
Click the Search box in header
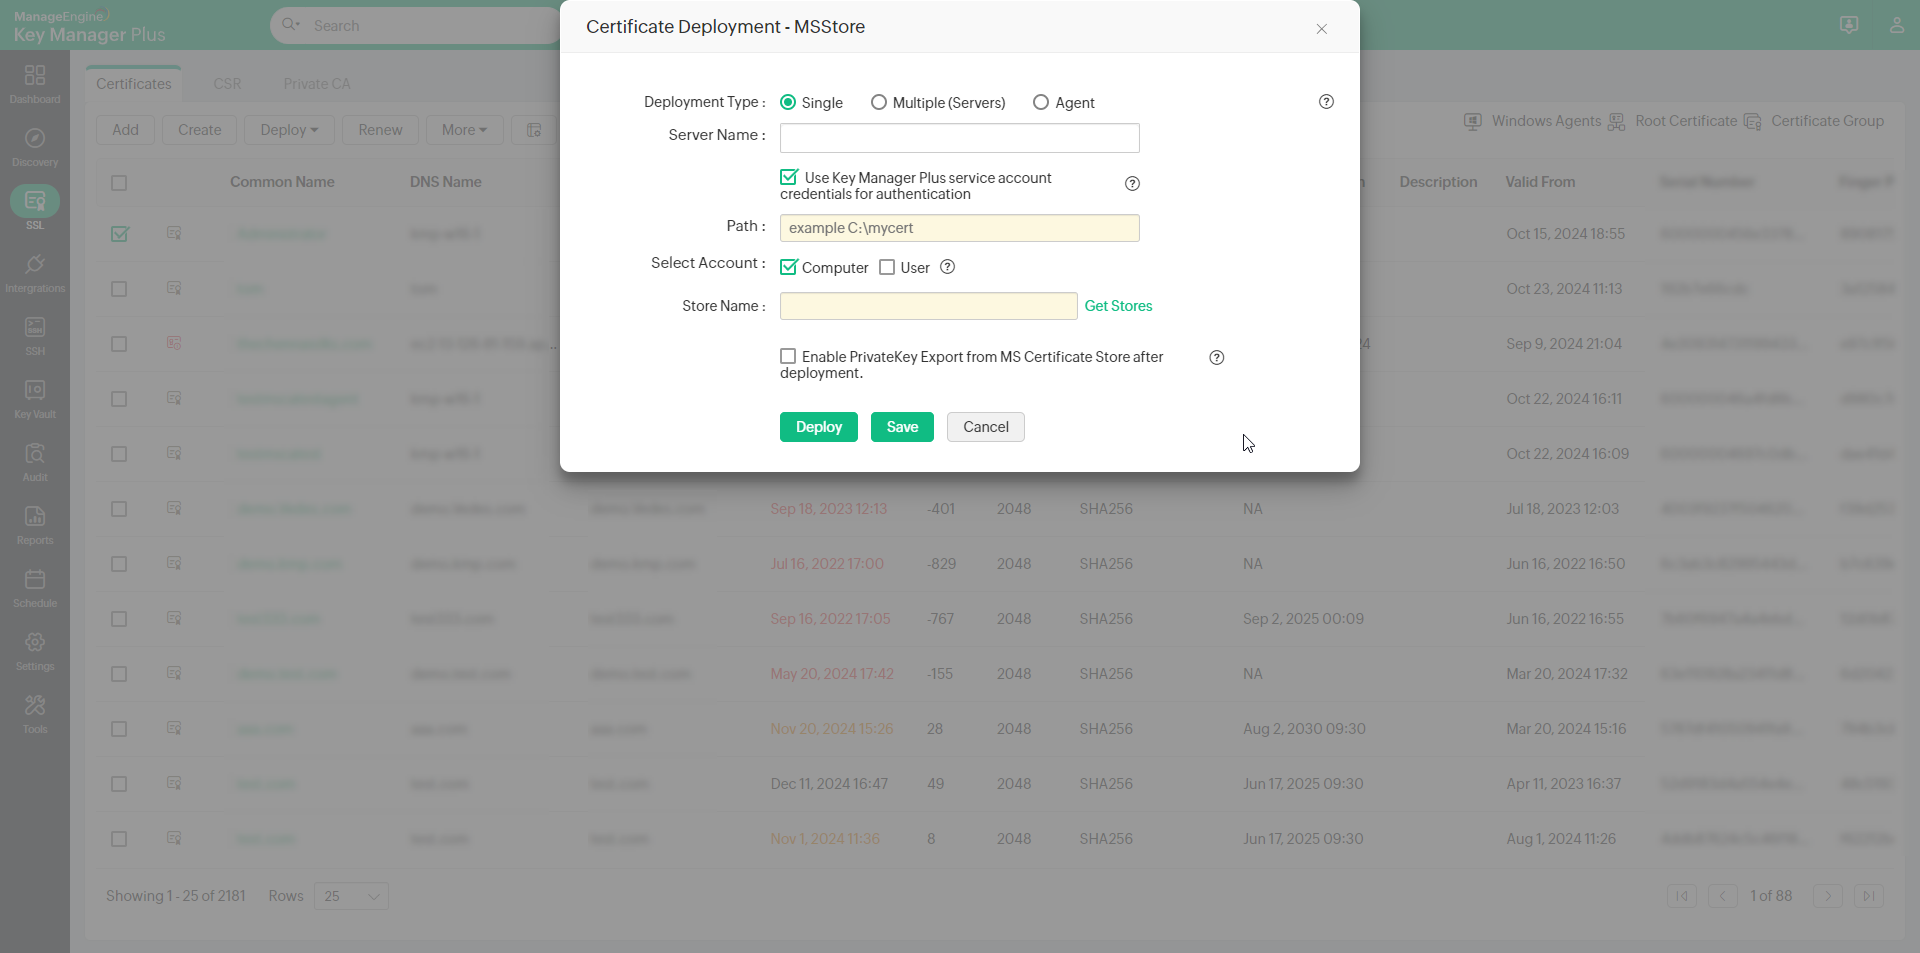(x=430, y=25)
